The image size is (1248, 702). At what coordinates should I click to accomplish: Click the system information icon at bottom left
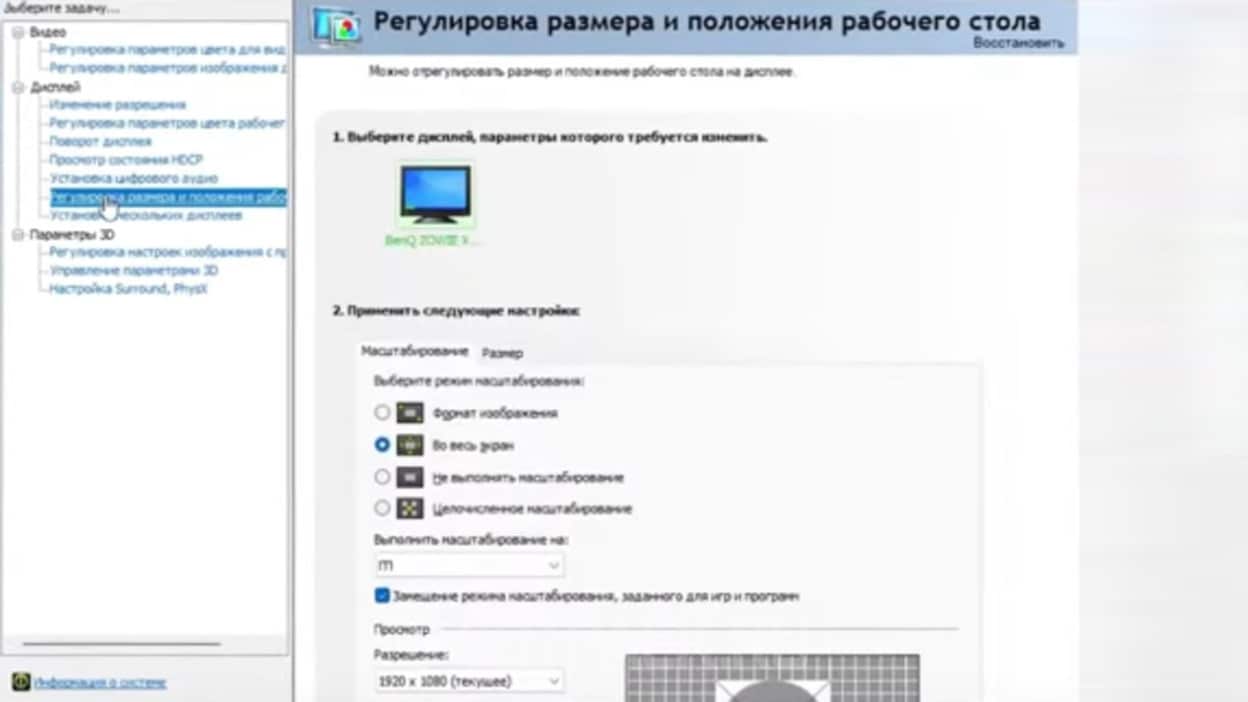pyautogui.click(x=21, y=682)
